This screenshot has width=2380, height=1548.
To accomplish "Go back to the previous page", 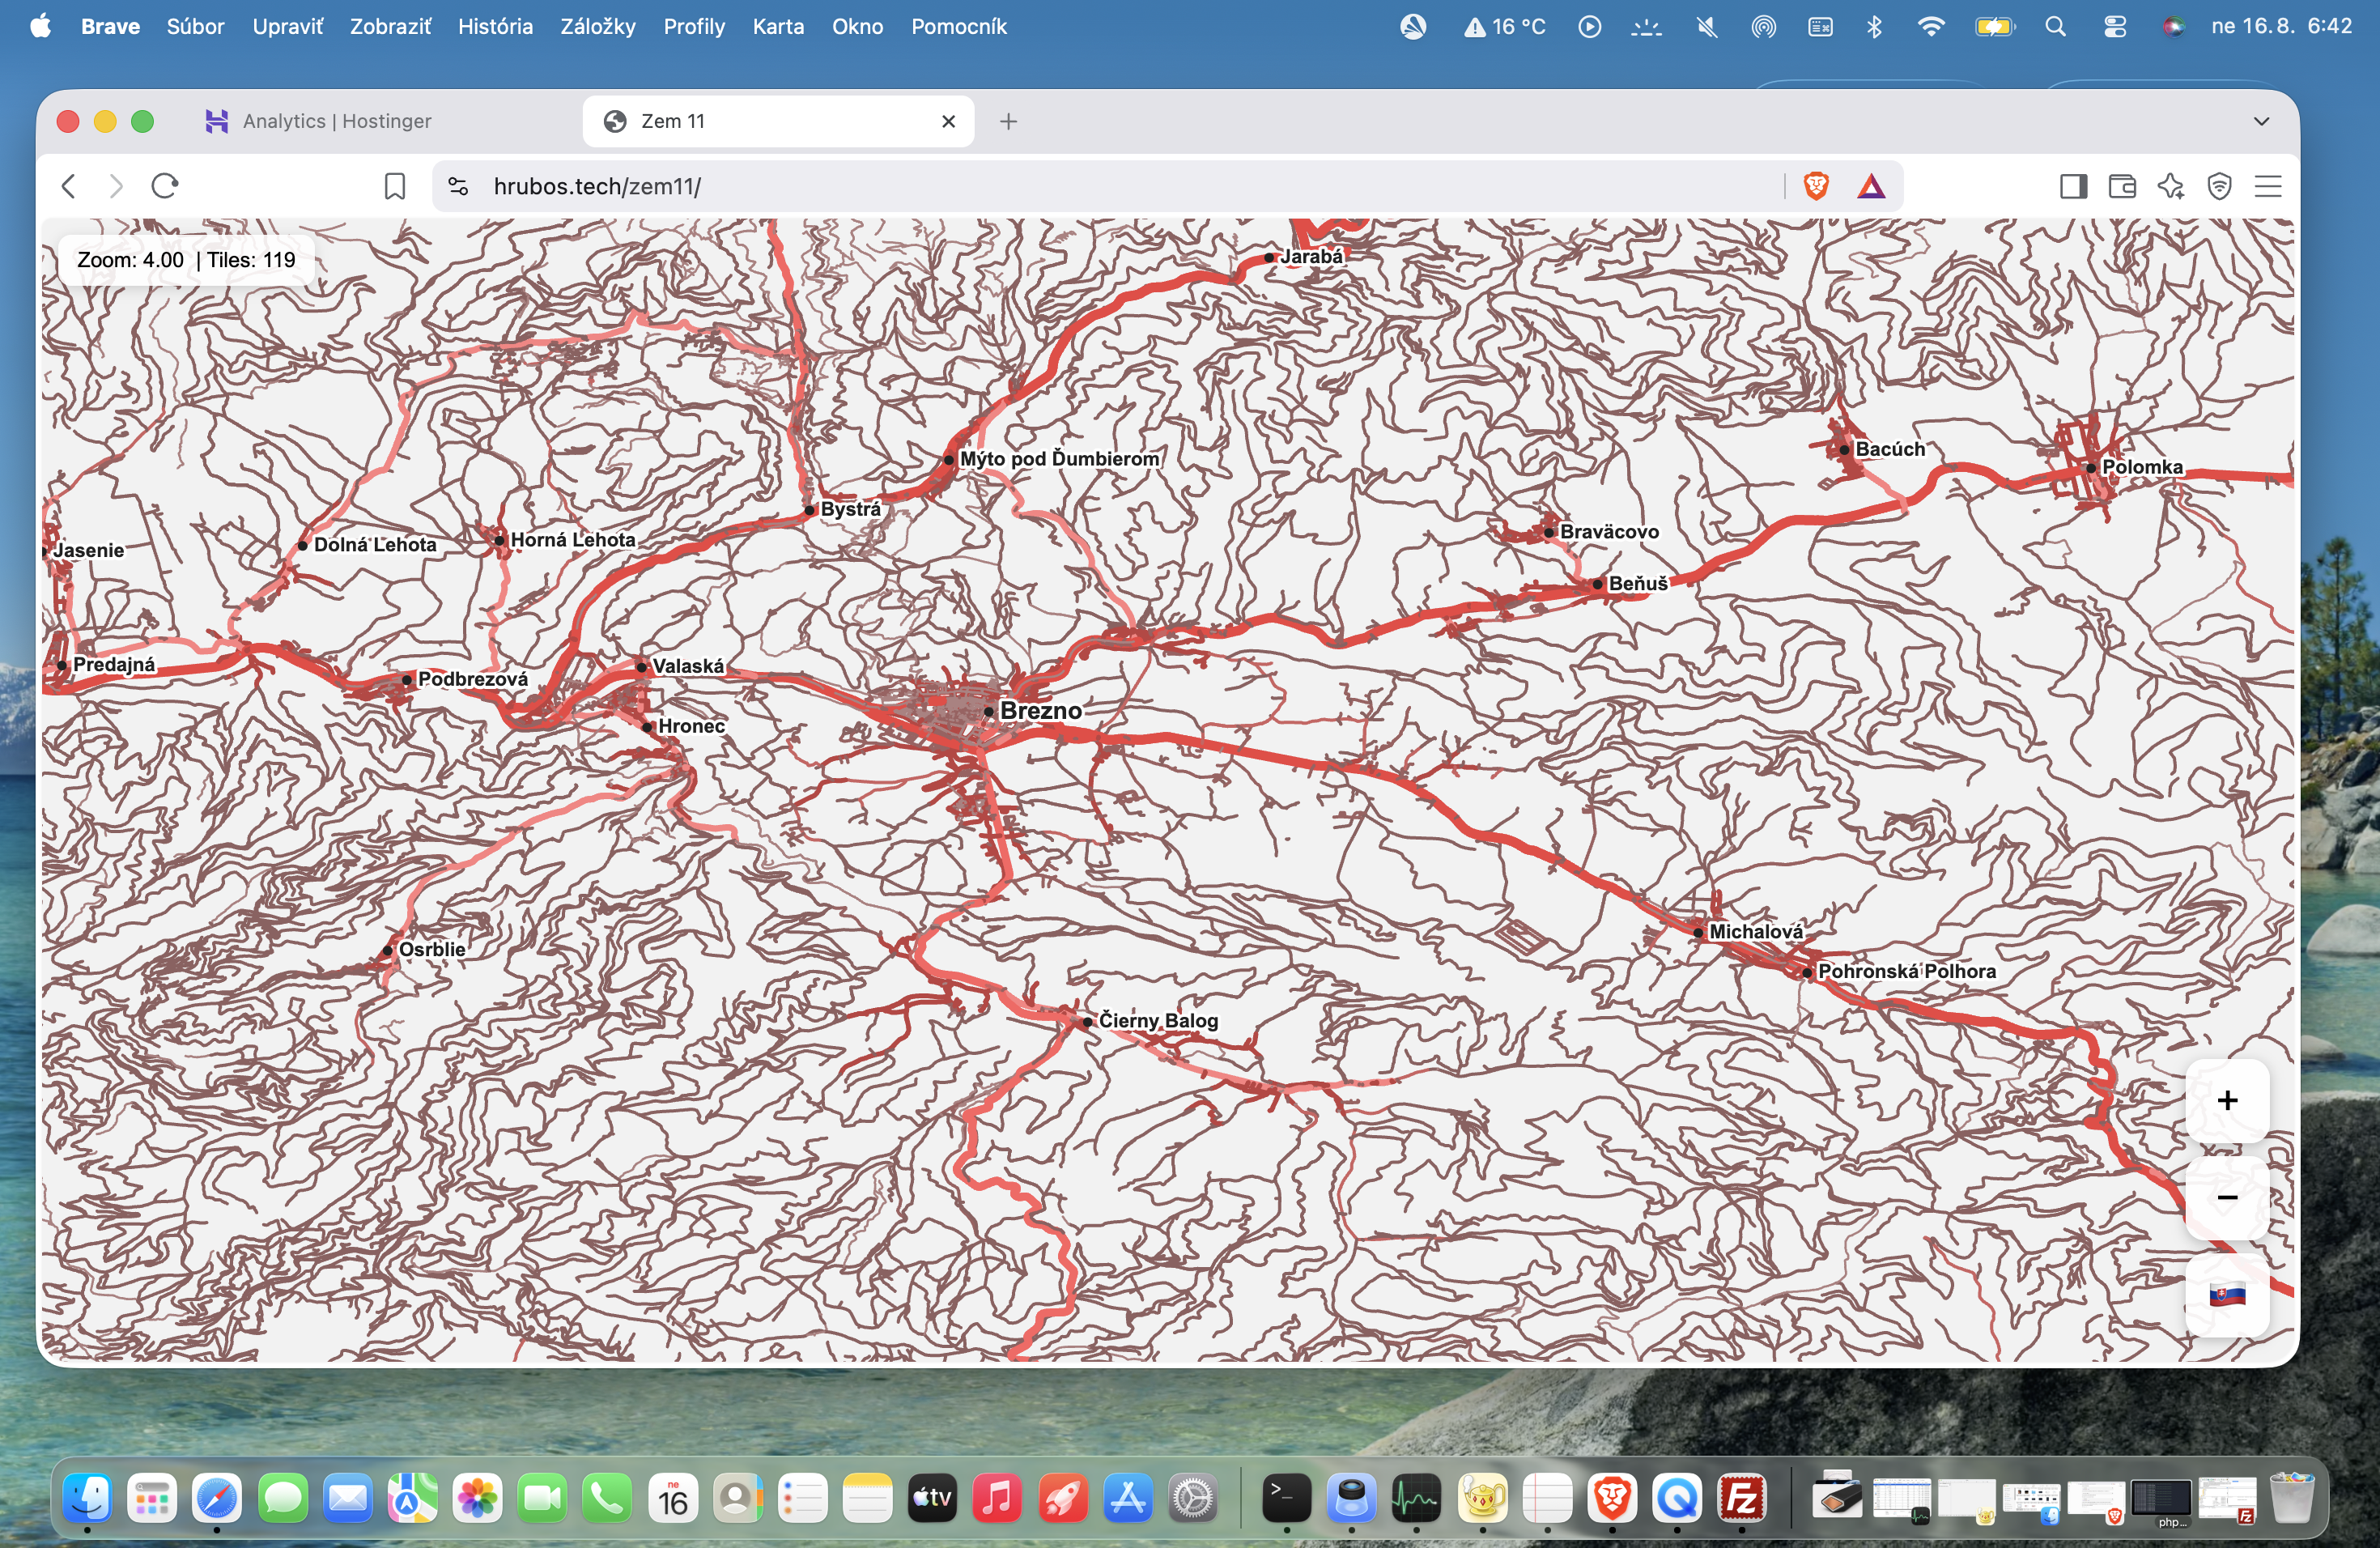I will pyautogui.click(x=69, y=186).
